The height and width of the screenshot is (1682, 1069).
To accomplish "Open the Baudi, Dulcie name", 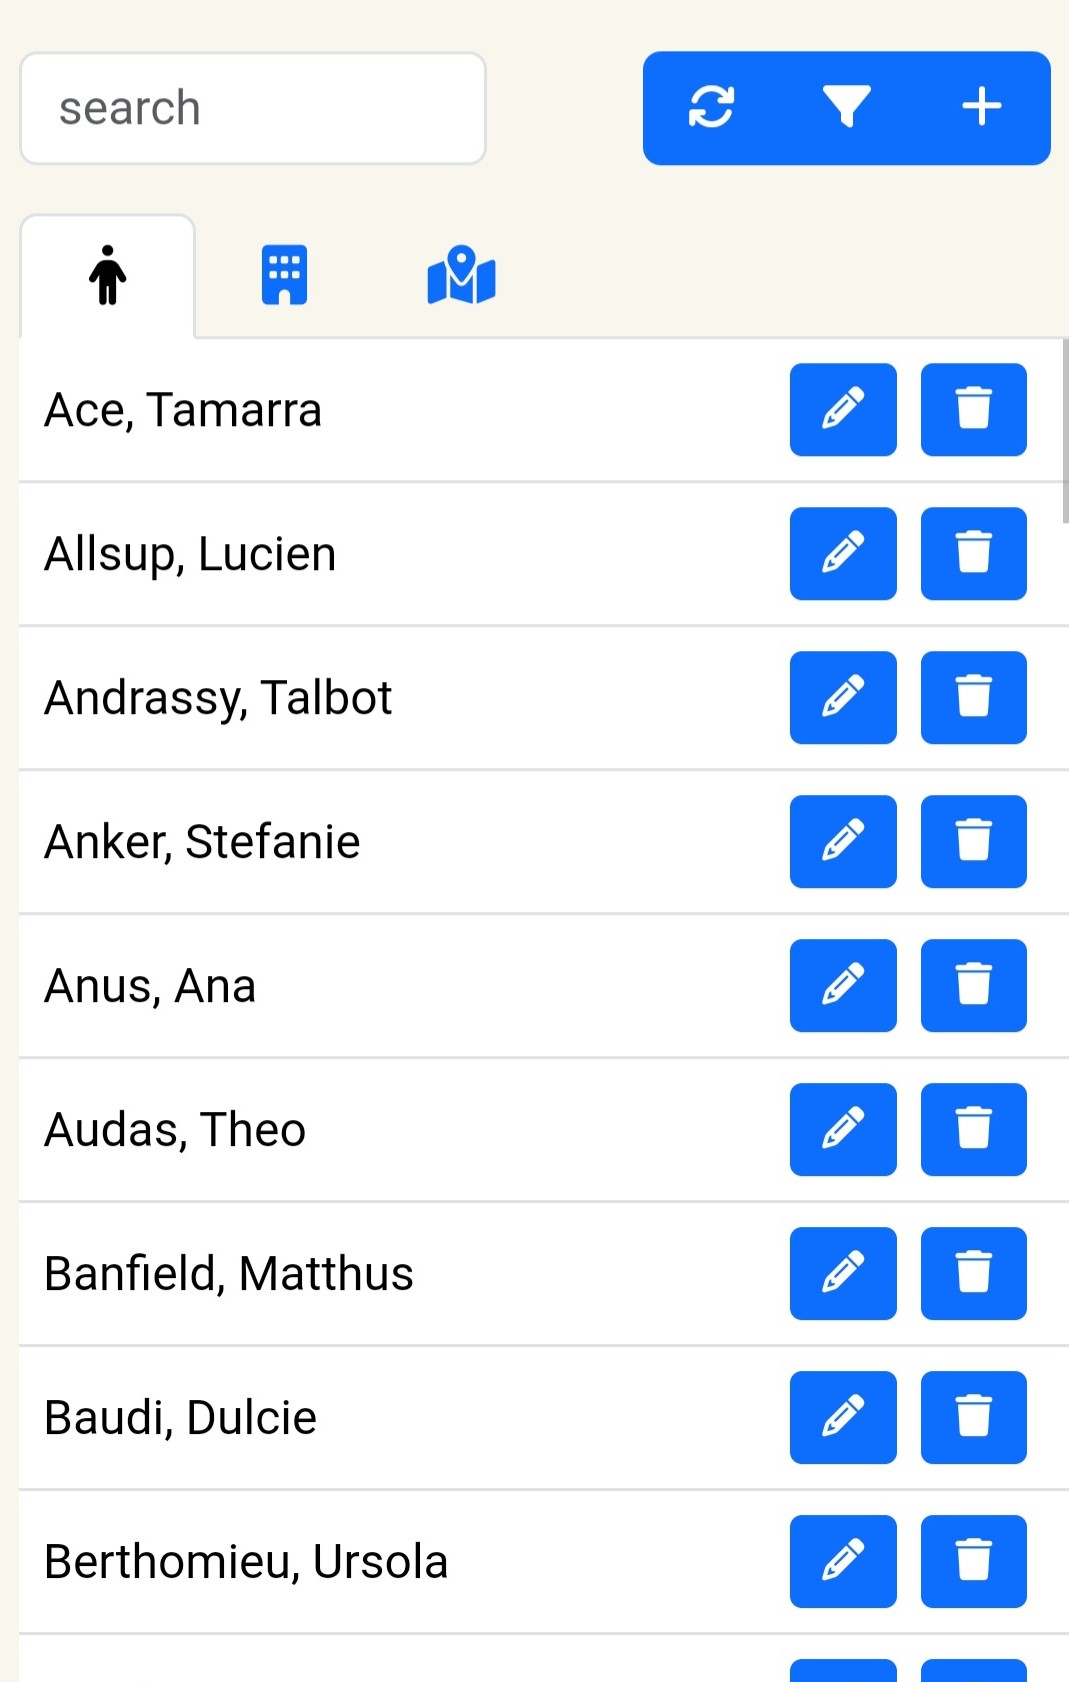I will pos(181,1418).
